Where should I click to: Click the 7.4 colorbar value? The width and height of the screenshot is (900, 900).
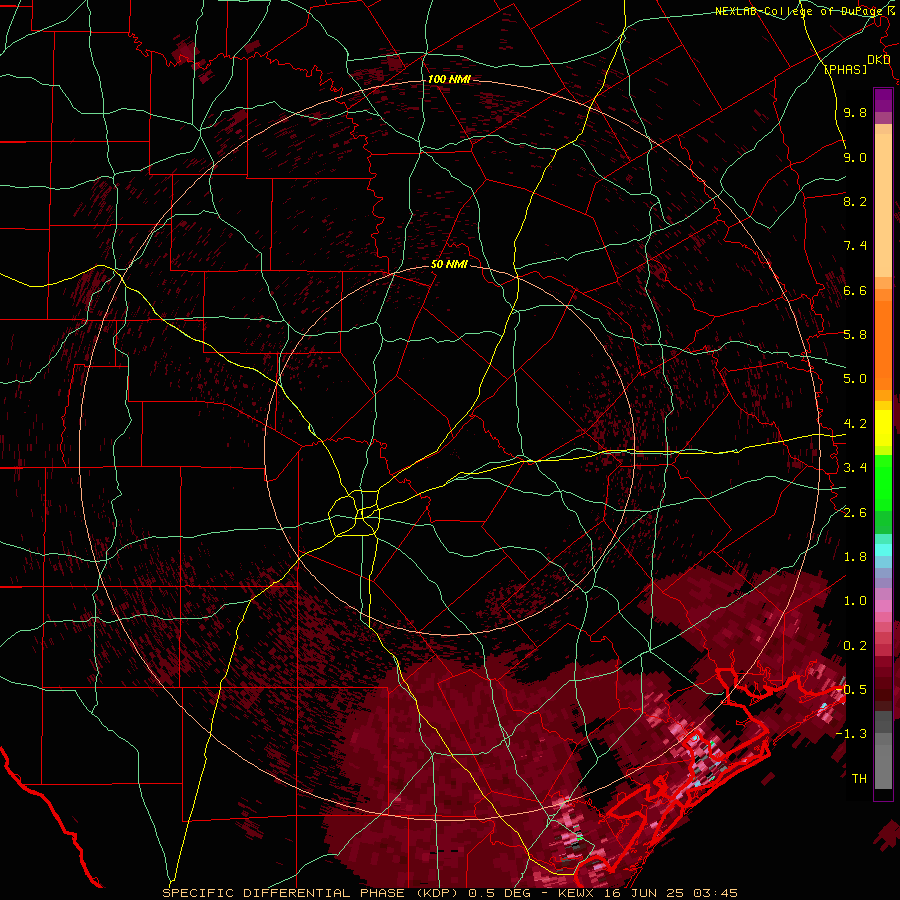click(855, 246)
